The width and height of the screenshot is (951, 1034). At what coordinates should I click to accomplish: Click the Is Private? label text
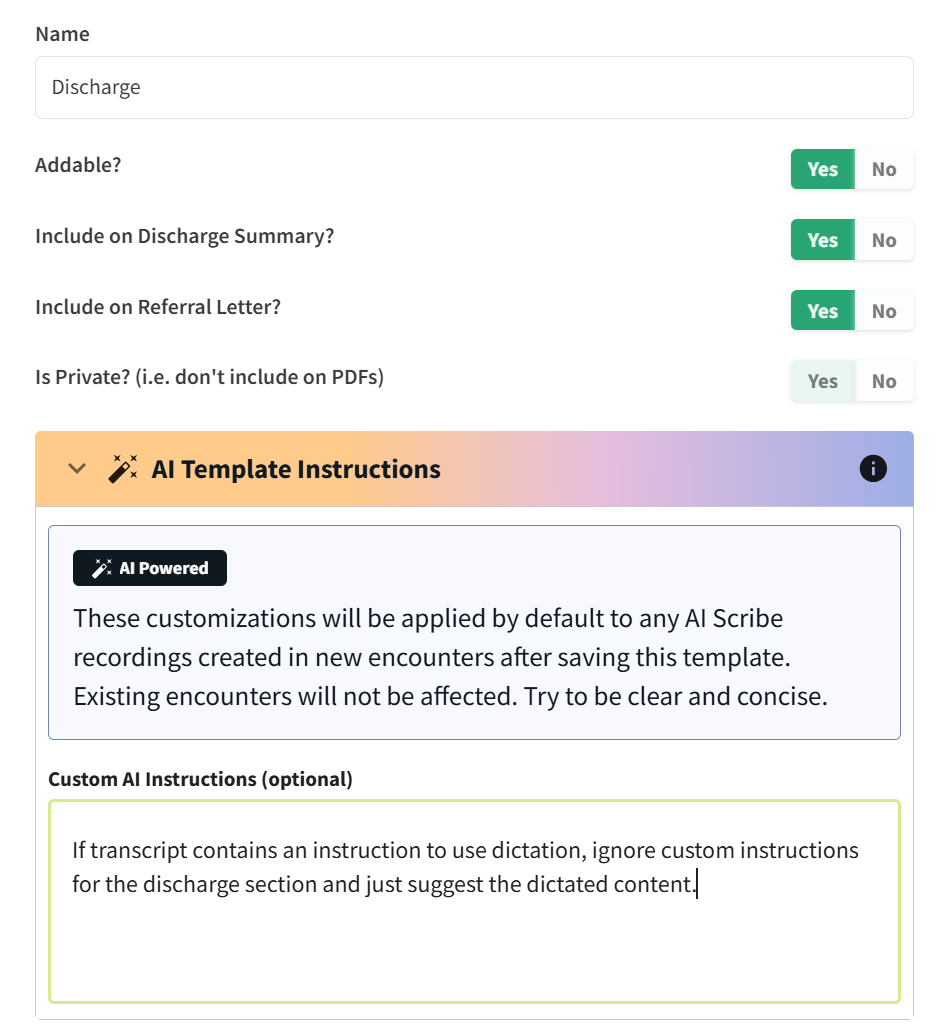[x=209, y=377]
